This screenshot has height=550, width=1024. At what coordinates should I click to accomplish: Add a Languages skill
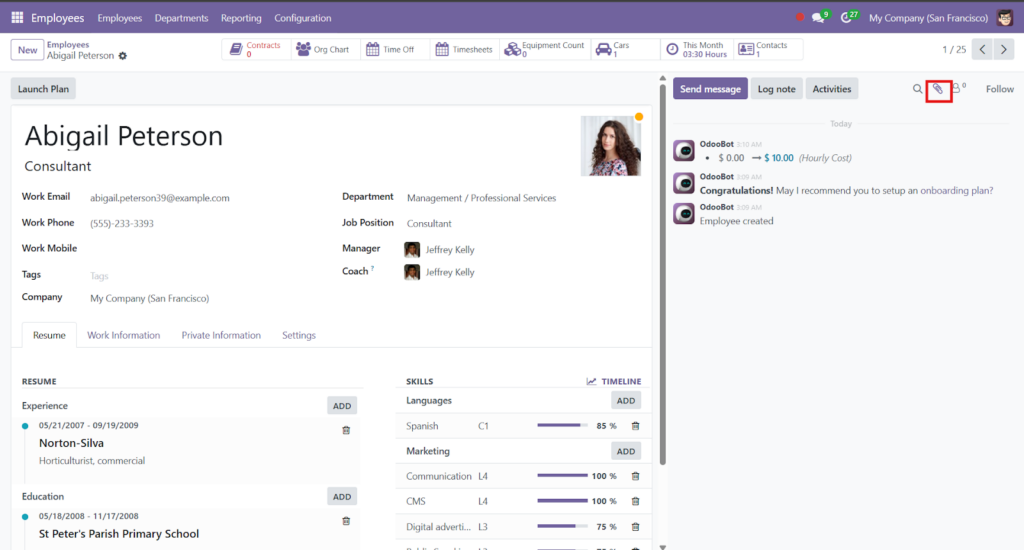coord(626,400)
